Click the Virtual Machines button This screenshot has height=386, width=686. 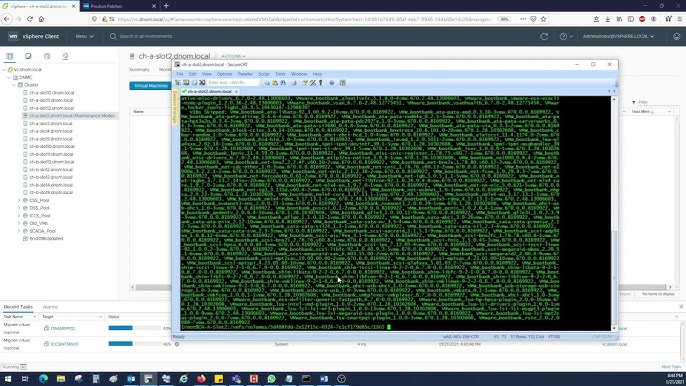pos(150,85)
